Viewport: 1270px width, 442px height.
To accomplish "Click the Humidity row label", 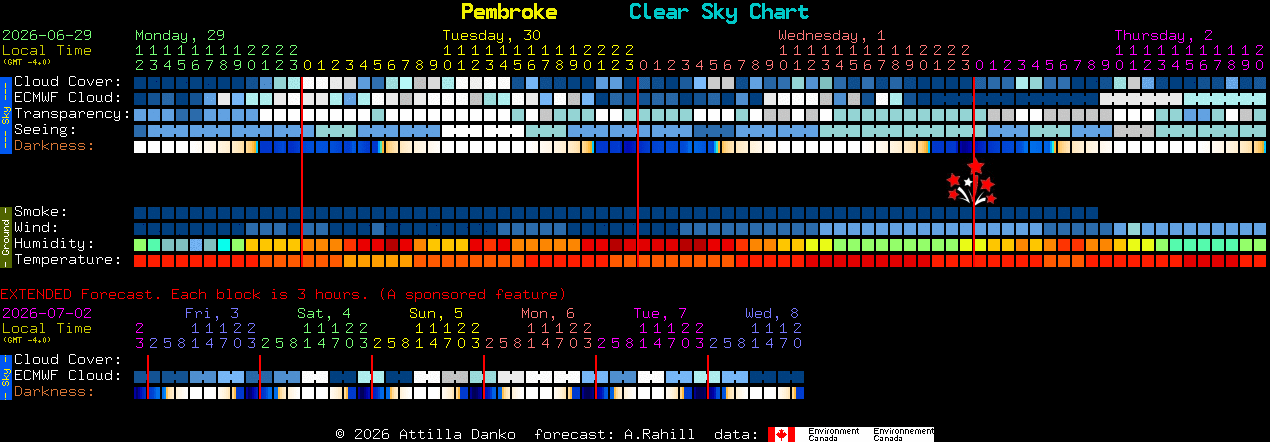I will click(x=54, y=244).
